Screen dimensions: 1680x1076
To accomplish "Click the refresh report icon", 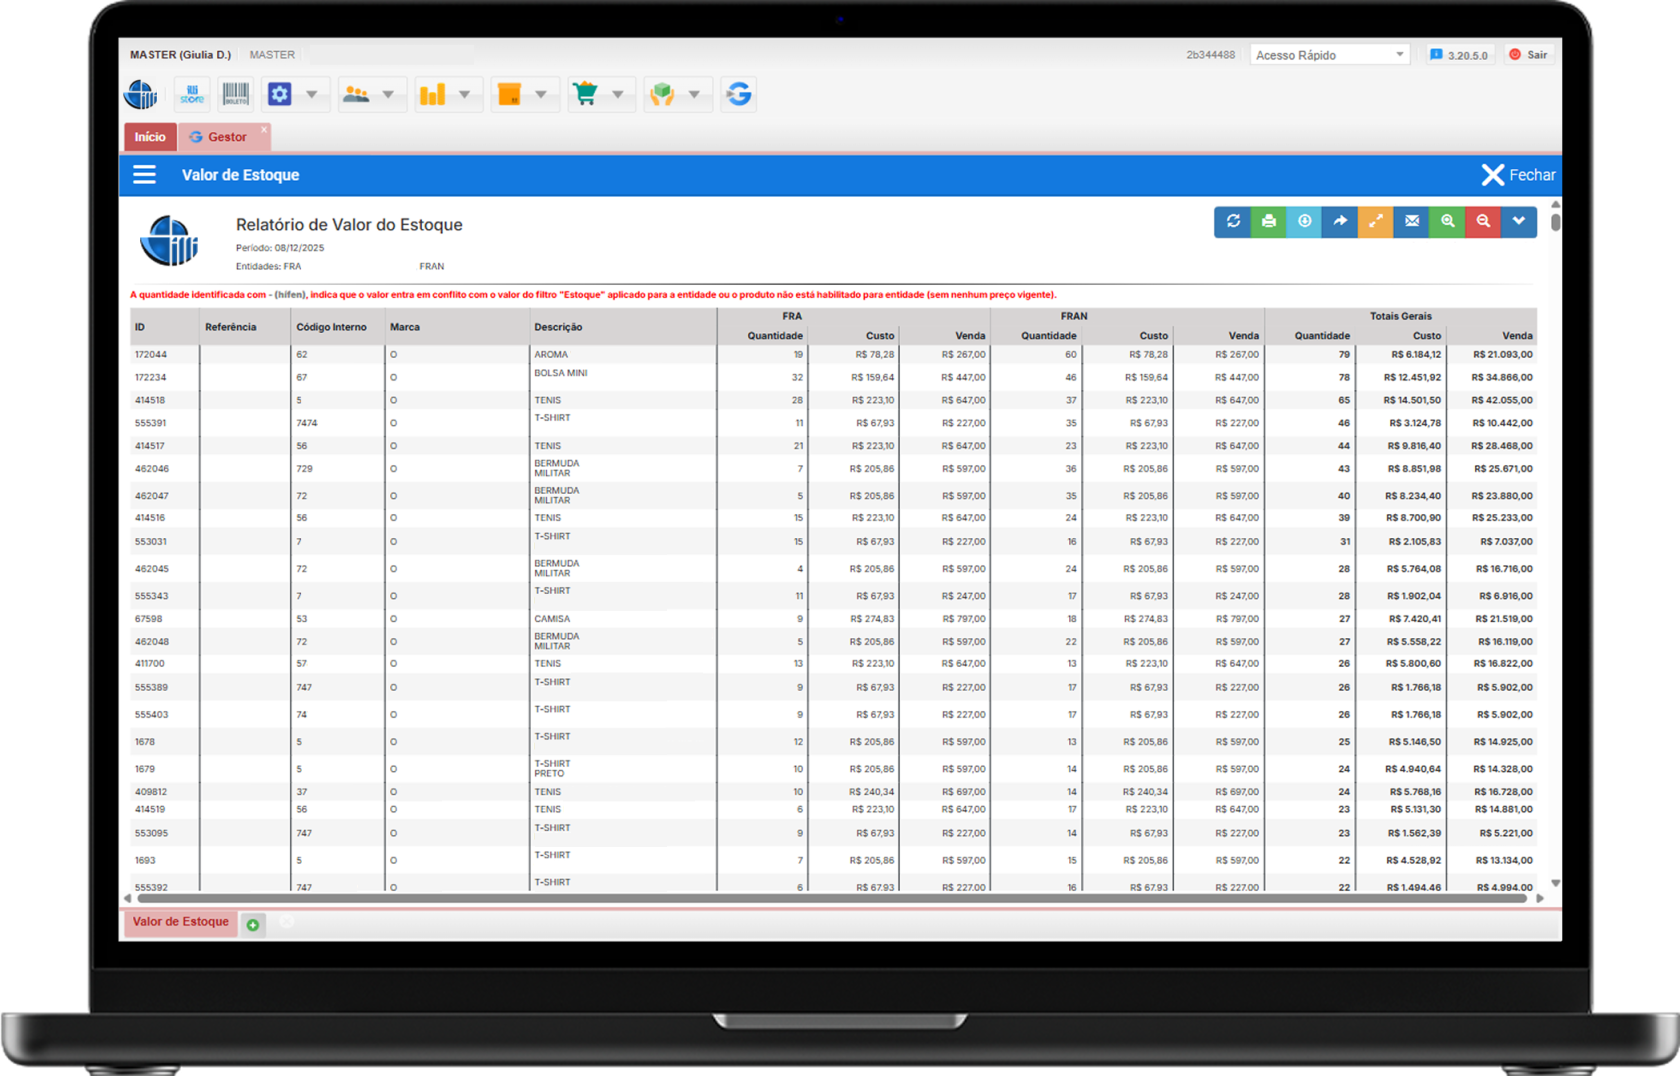I will pos(1233,221).
